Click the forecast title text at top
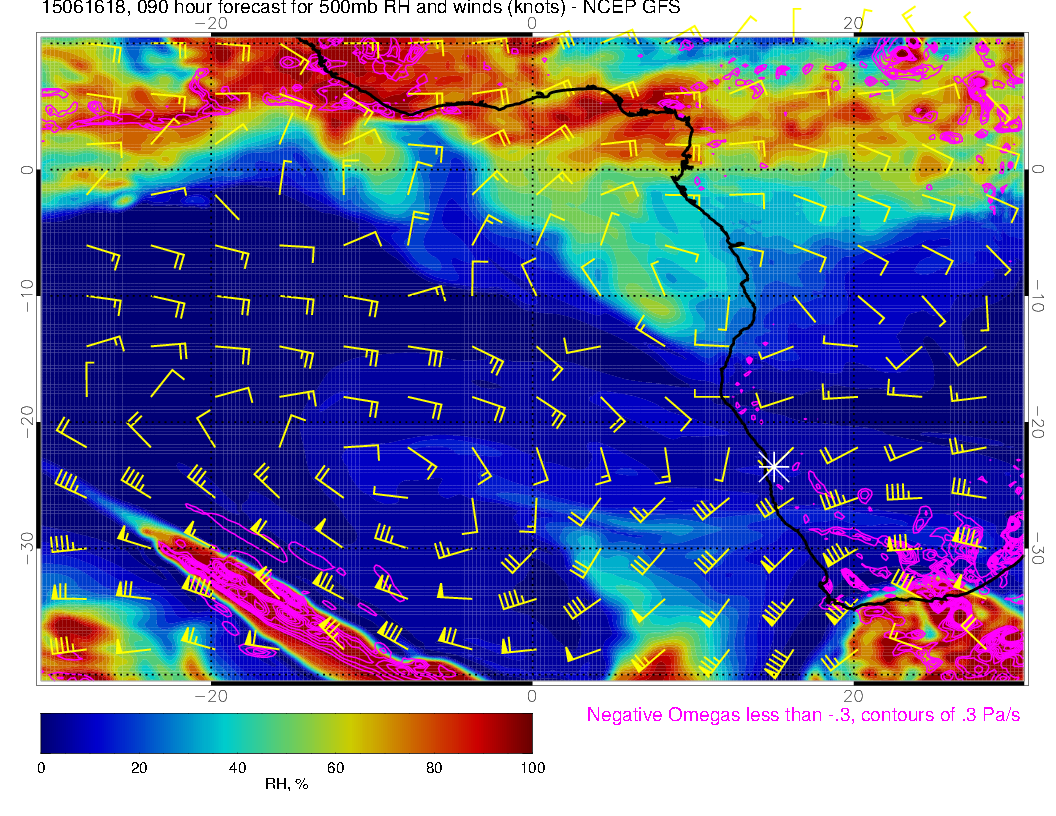This screenshot has width=1056, height=816. (361, 7)
